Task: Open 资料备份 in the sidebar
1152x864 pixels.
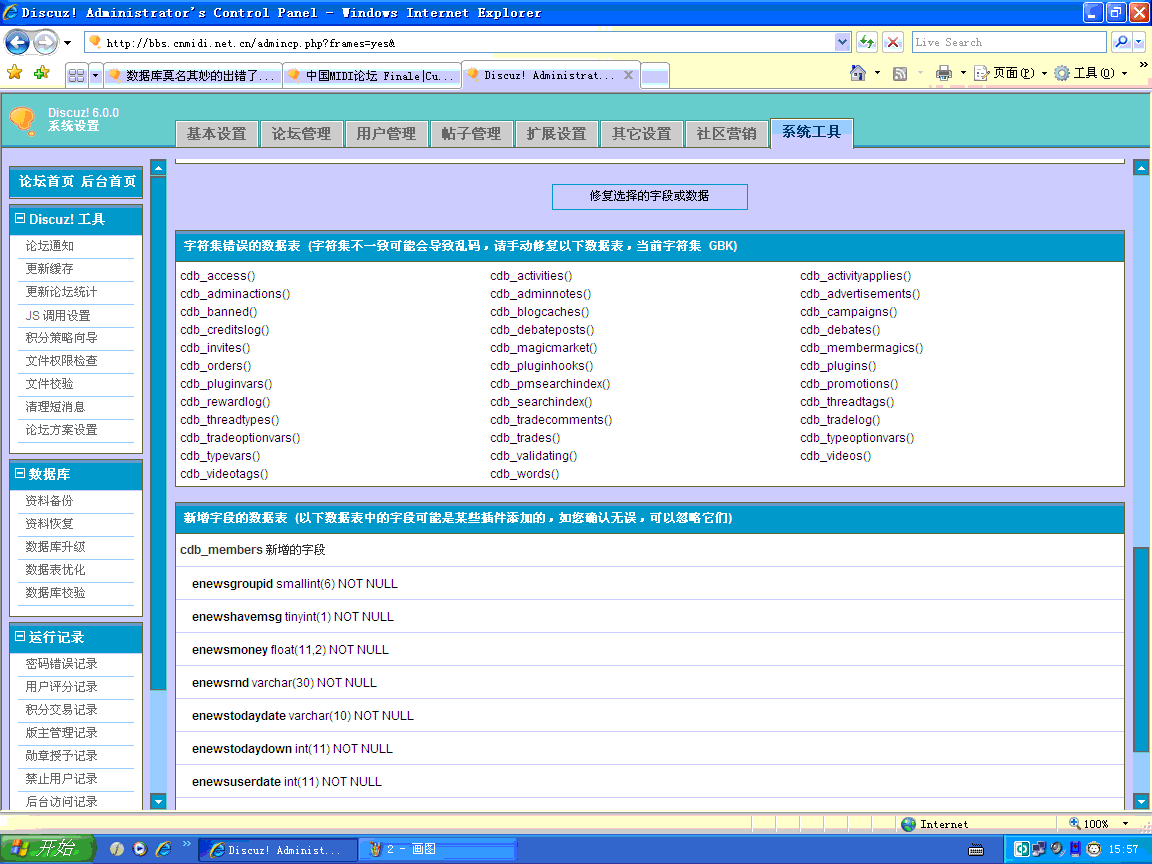Action: (x=49, y=501)
